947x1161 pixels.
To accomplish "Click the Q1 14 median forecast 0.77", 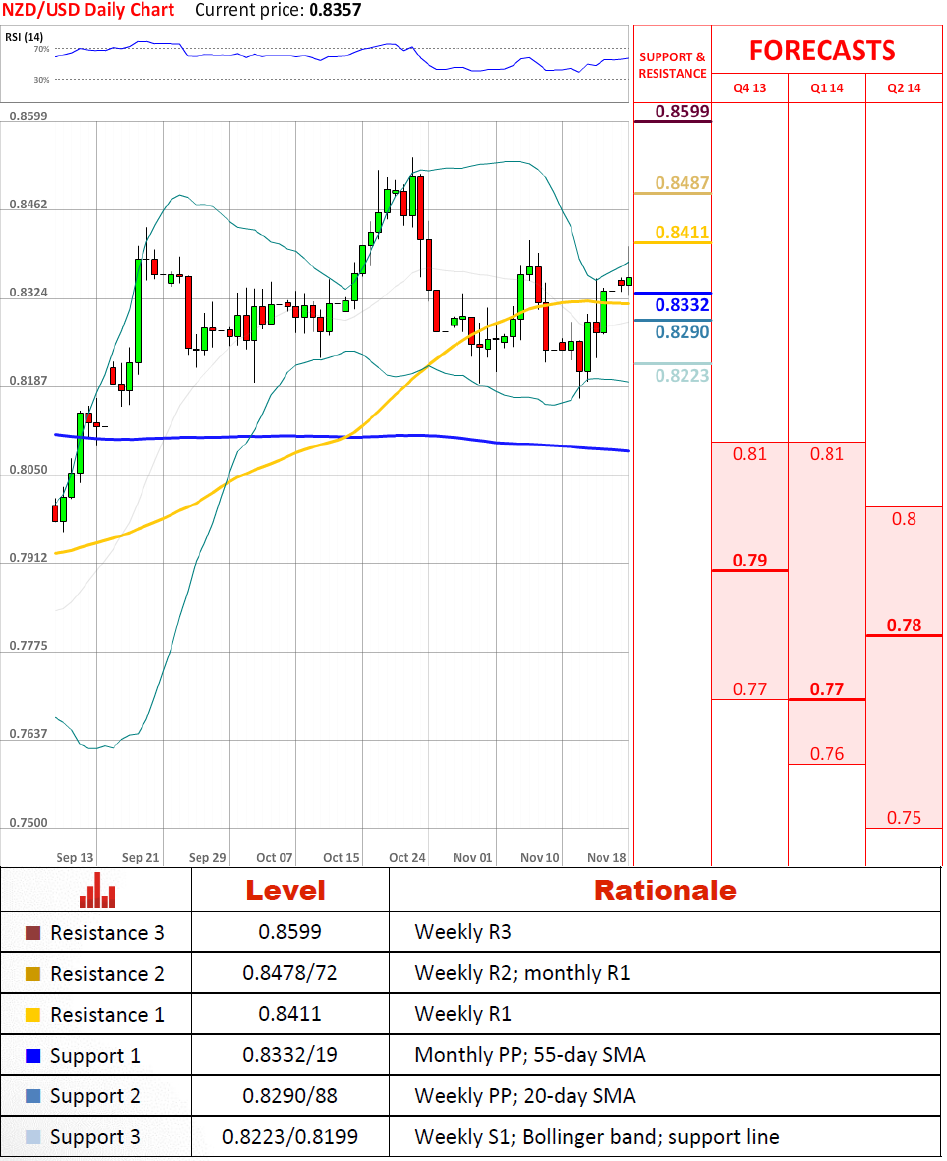I will (826, 689).
